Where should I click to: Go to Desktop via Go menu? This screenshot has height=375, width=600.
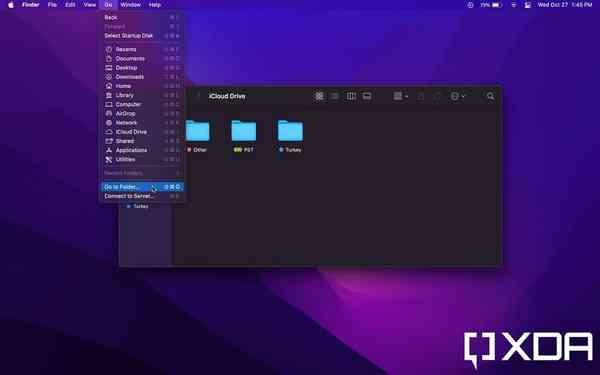[x=142, y=68]
